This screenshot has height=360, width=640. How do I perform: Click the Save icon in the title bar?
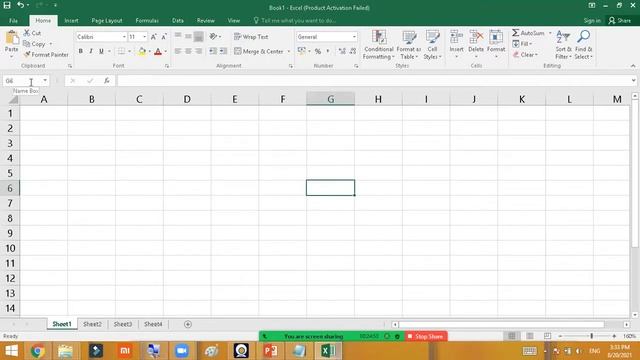pos(7,5)
